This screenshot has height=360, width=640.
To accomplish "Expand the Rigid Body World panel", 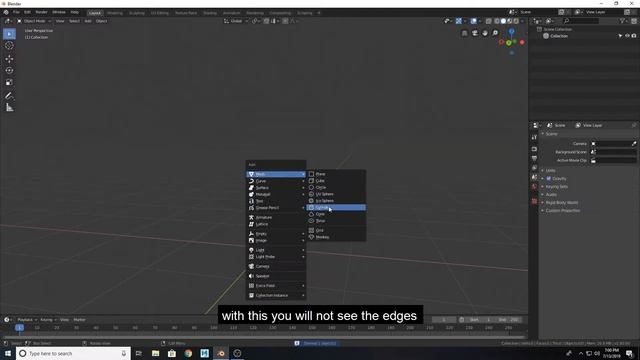I will click(x=561, y=203).
